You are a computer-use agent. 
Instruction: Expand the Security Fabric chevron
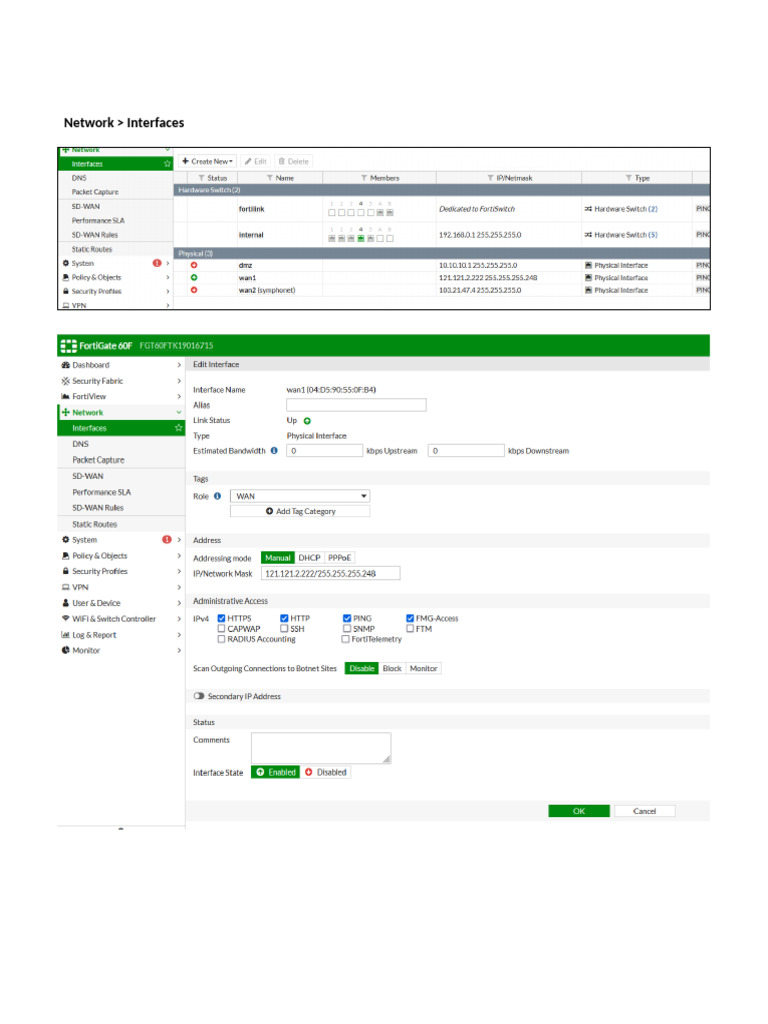pyautogui.click(x=179, y=381)
